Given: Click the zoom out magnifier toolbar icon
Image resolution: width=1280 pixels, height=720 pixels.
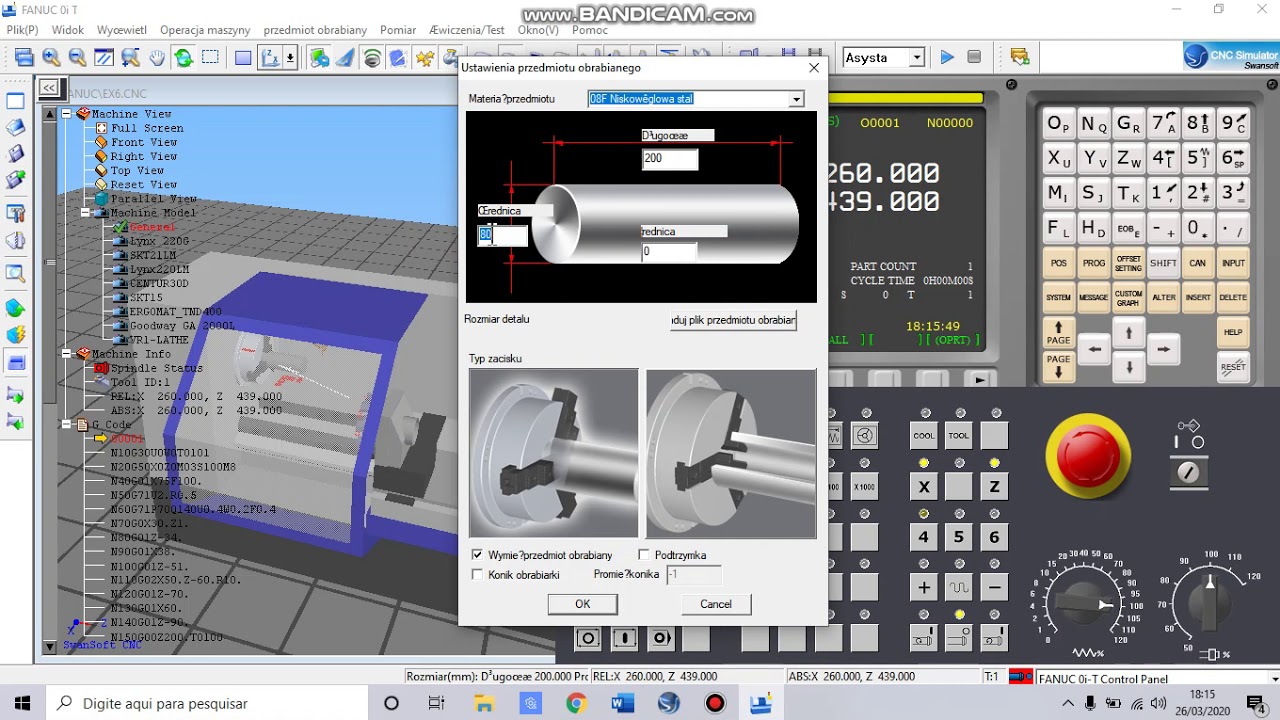Looking at the screenshot, I should pyautogui.click(x=77, y=58).
